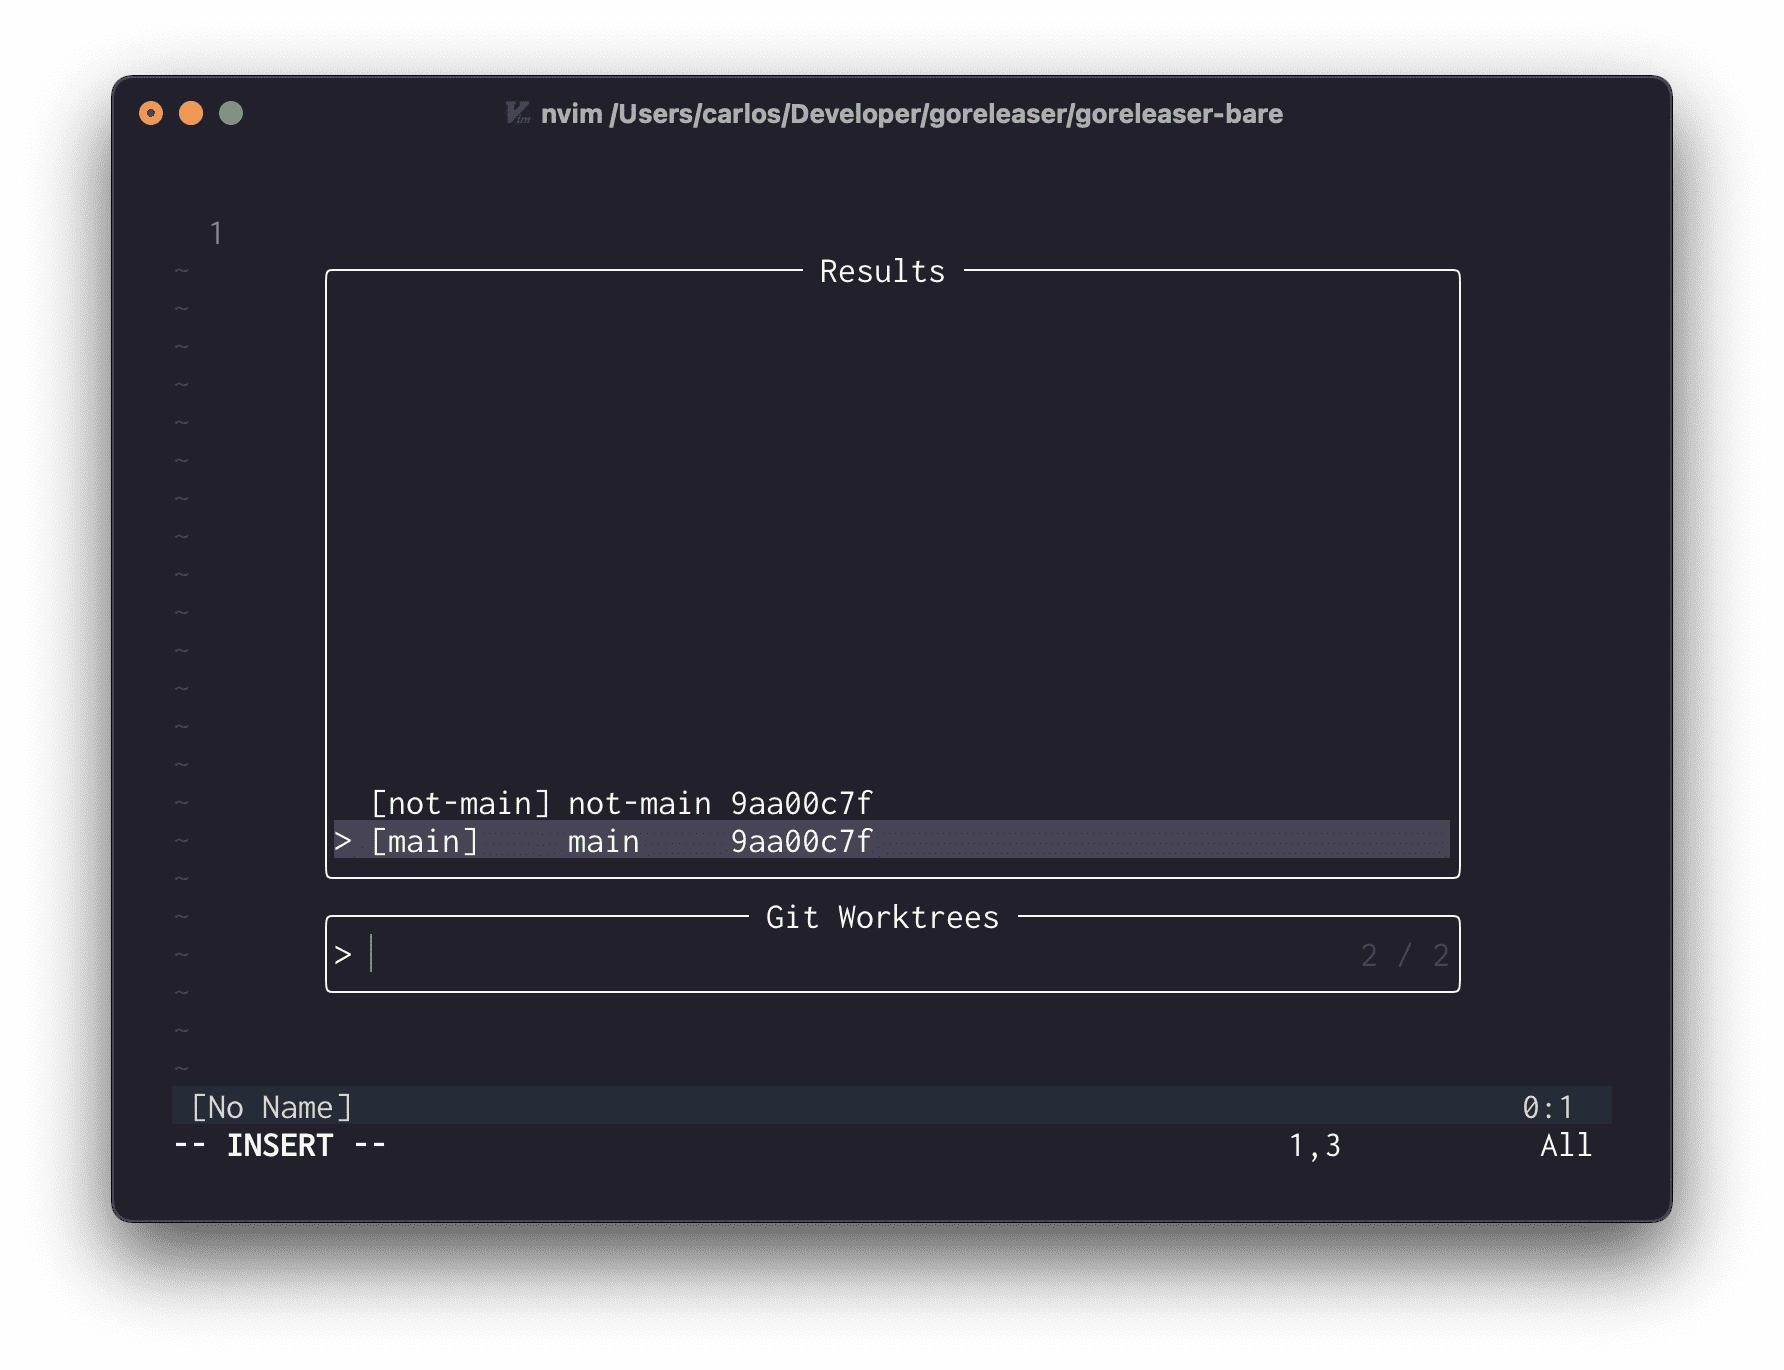Click the '1,3' cursor position indicator
The height and width of the screenshot is (1370, 1784).
point(1315,1145)
